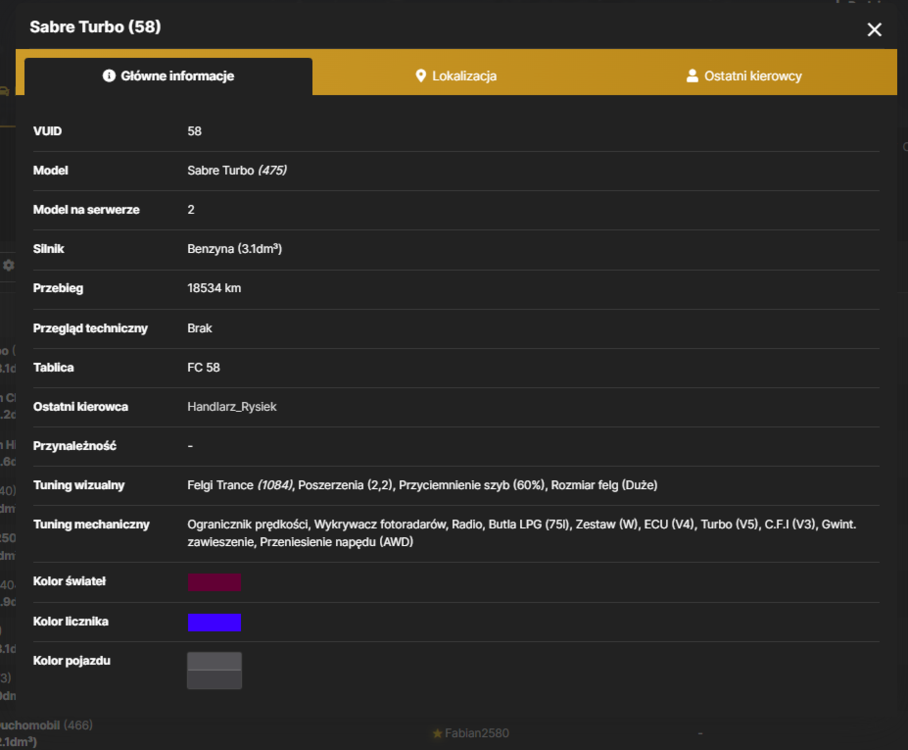Click the Model na serwerze value 2

(191, 210)
